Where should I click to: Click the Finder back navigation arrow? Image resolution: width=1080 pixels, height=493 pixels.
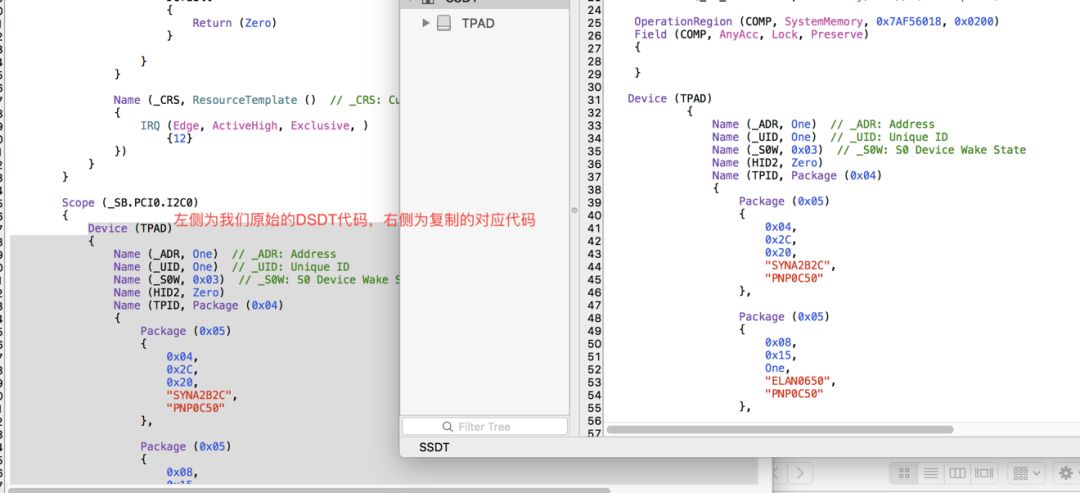[778, 472]
